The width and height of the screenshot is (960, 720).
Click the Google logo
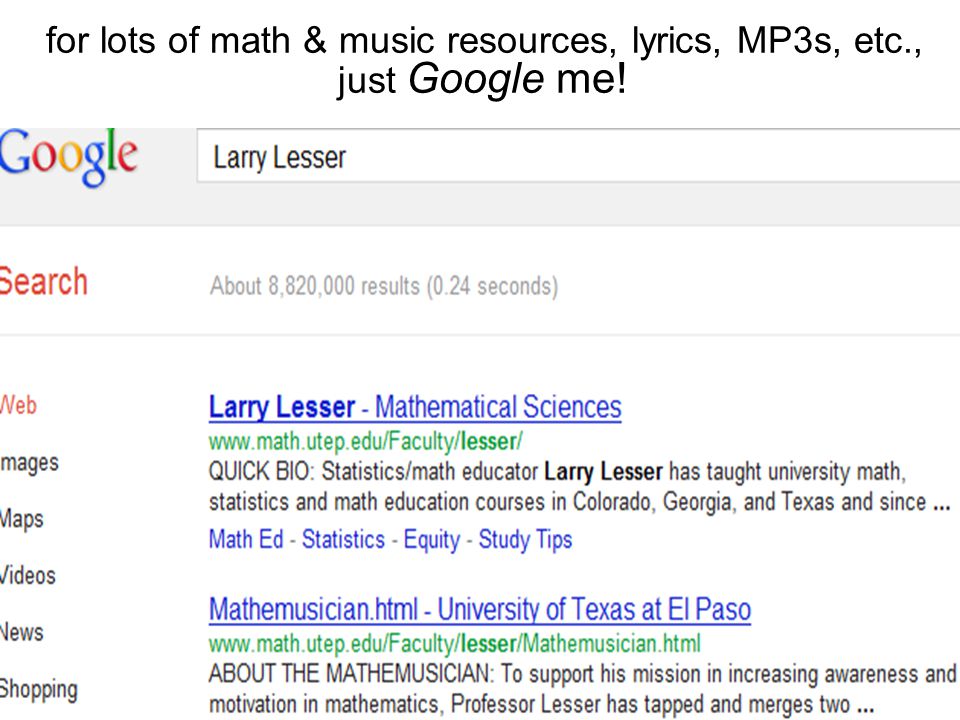[68, 157]
